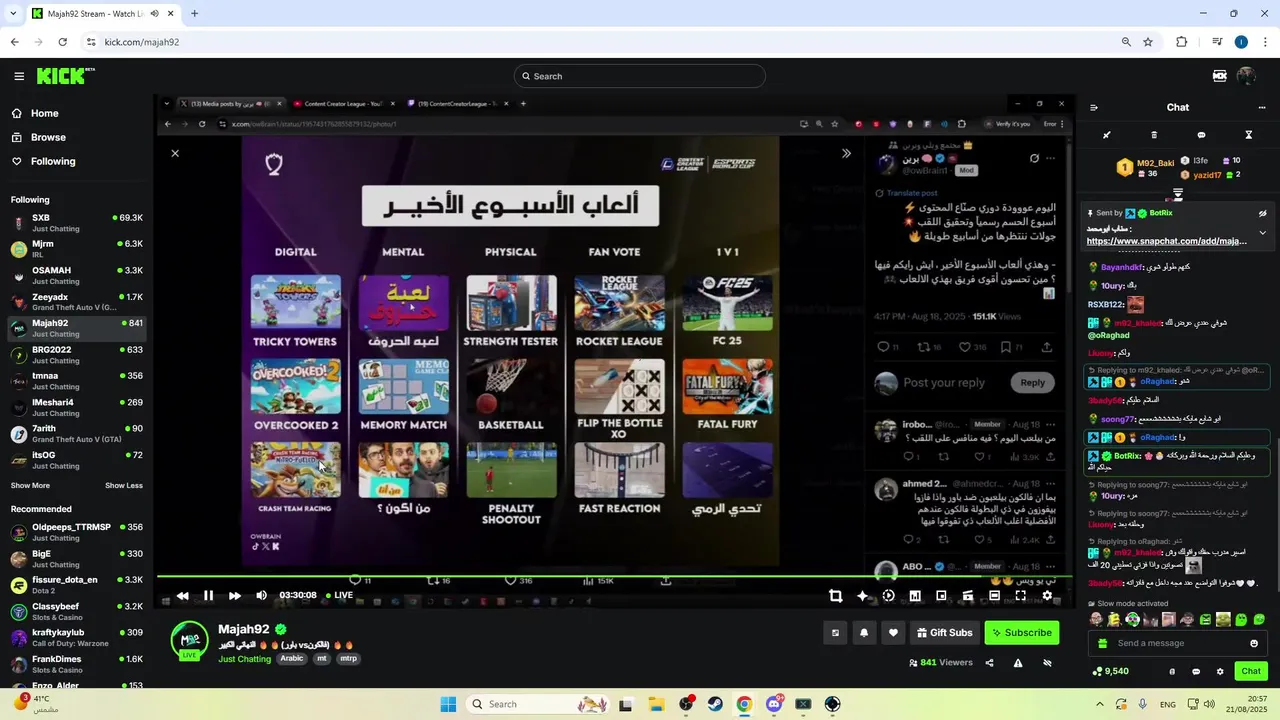The width and height of the screenshot is (1280, 720).
Task: Open SXB channel in Following list
Action: pos(77,222)
